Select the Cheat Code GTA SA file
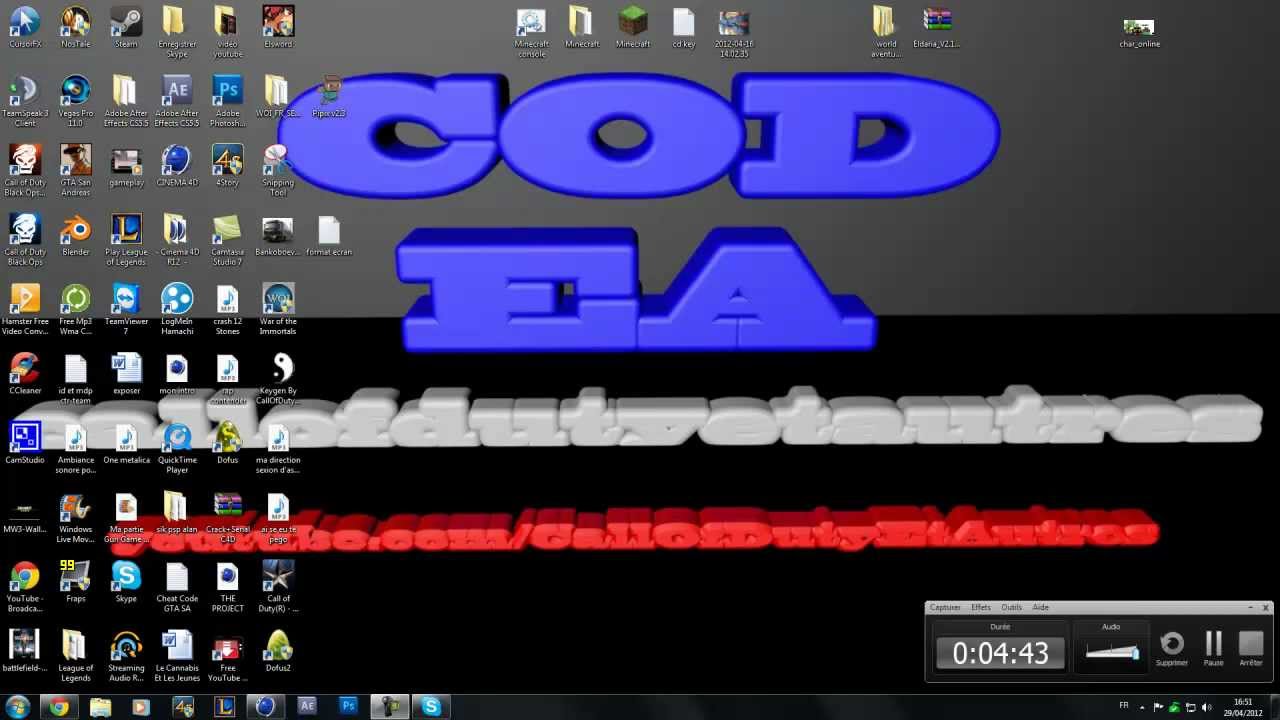The image size is (1280, 720). [x=177, y=585]
